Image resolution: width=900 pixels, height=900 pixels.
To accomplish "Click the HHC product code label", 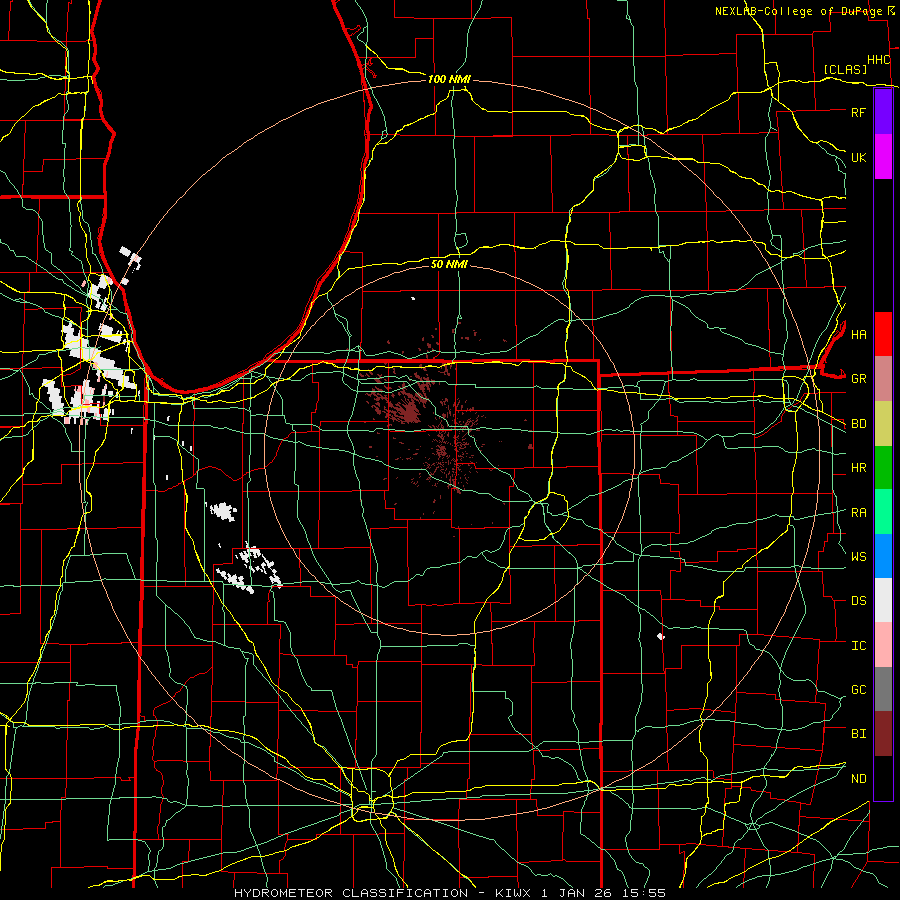I will [878, 60].
